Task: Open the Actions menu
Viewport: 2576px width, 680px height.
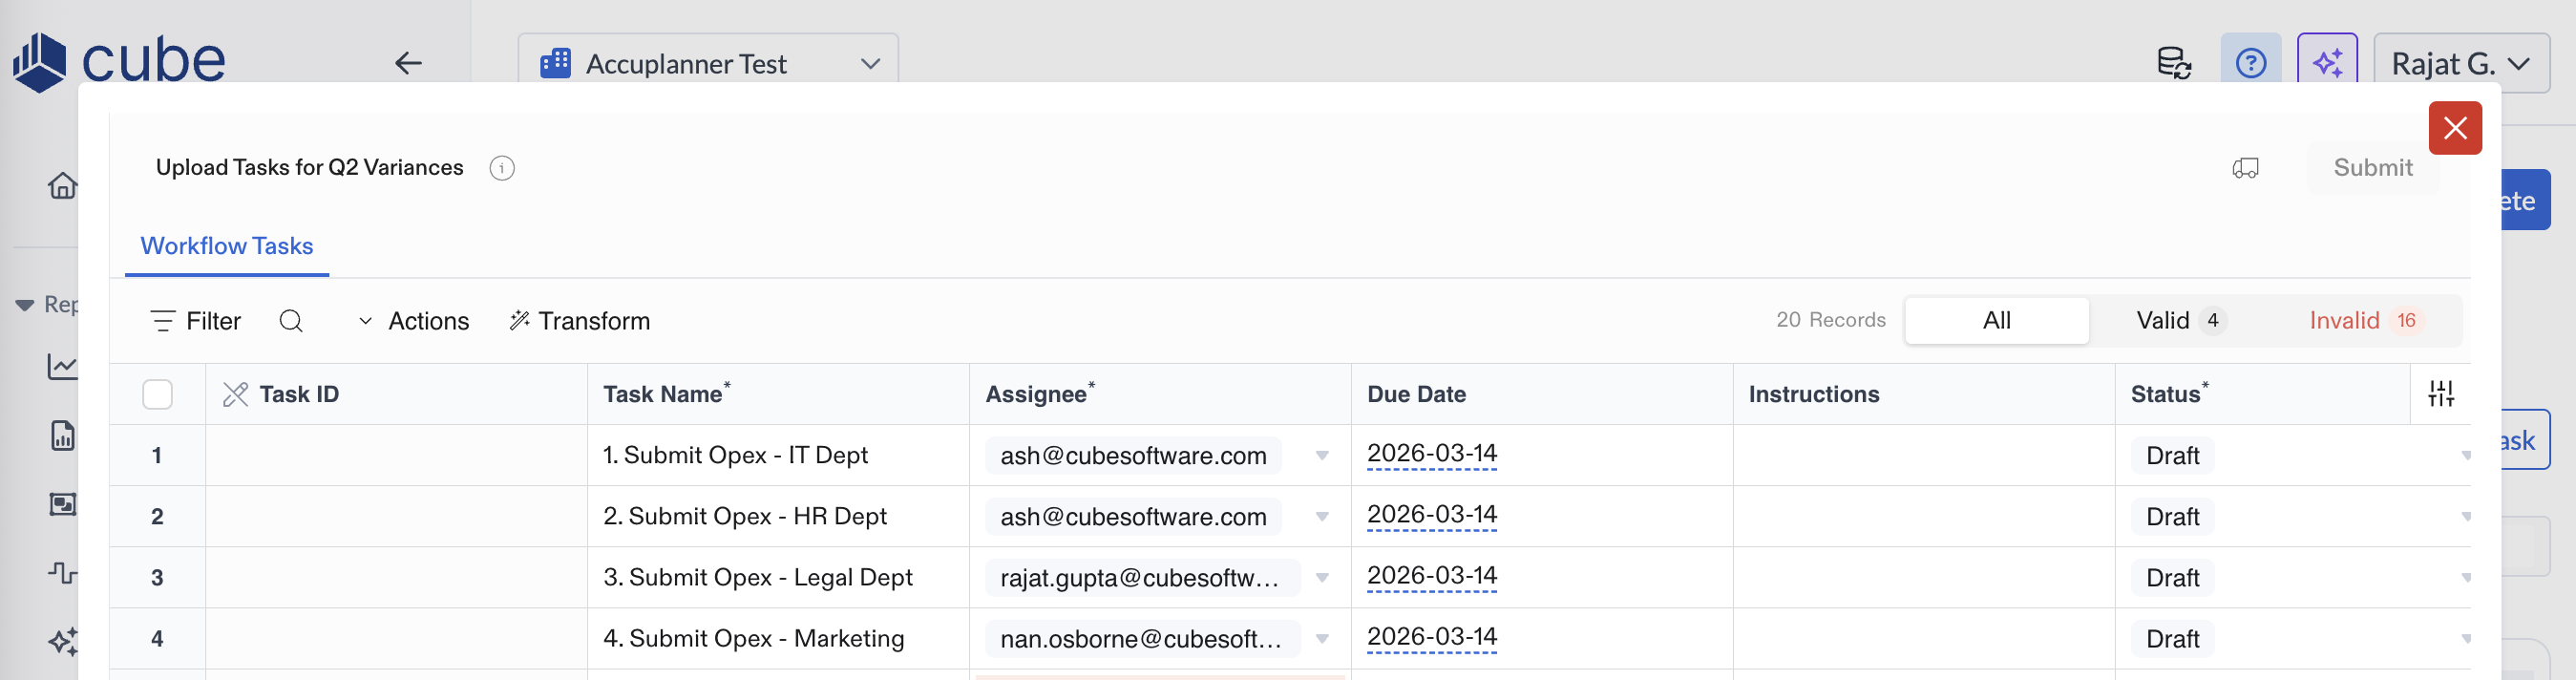Action: point(413,321)
